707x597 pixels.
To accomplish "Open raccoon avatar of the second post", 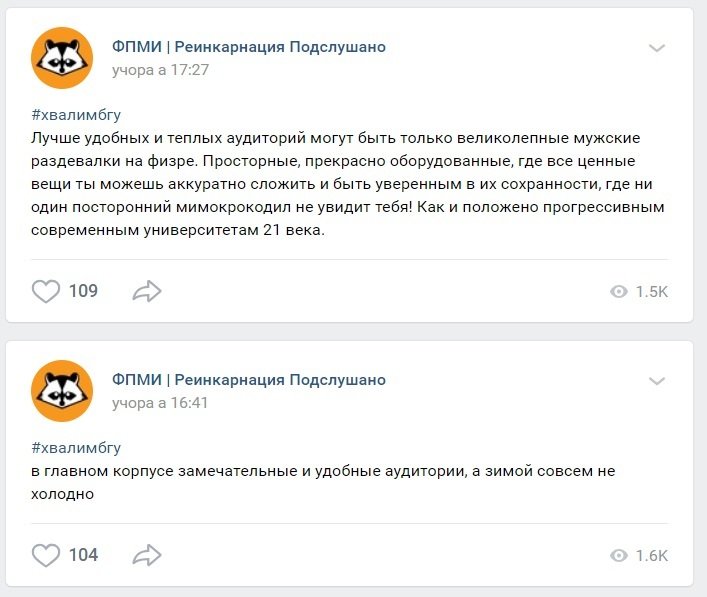I will point(63,391).
